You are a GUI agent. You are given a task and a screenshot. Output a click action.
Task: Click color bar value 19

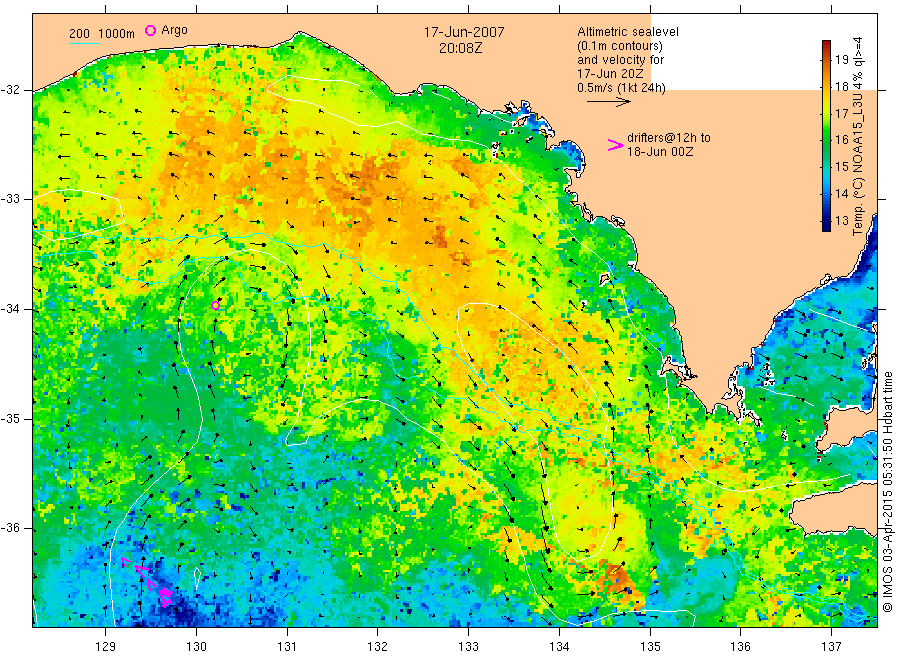841,60
